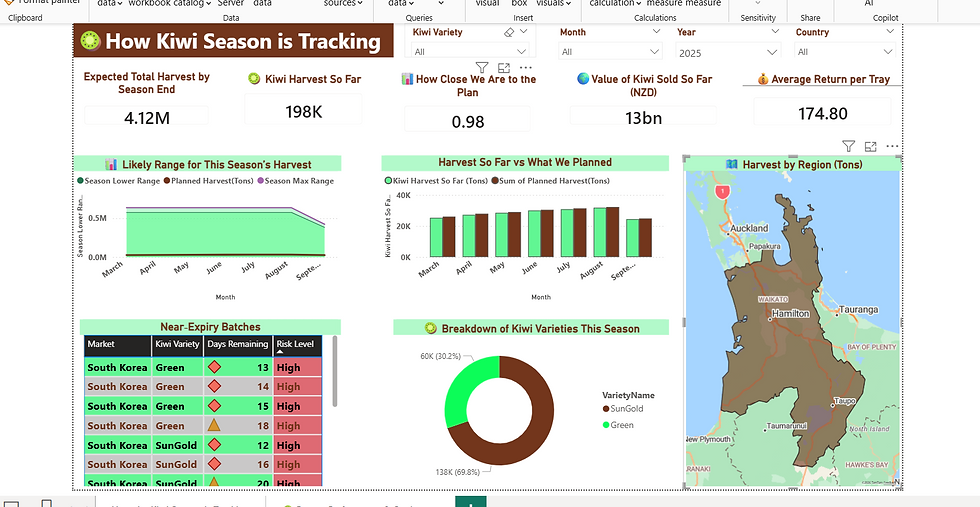Sort table by Risk Level column header

pyautogui.click(x=298, y=346)
